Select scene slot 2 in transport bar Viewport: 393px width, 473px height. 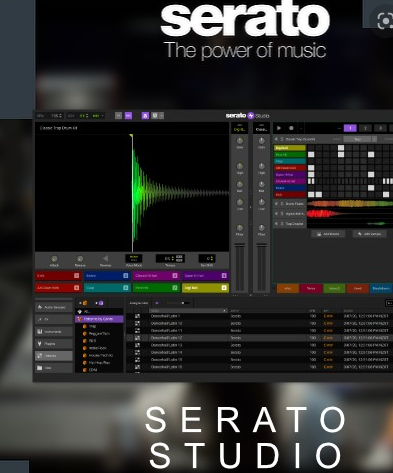click(365, 128)
